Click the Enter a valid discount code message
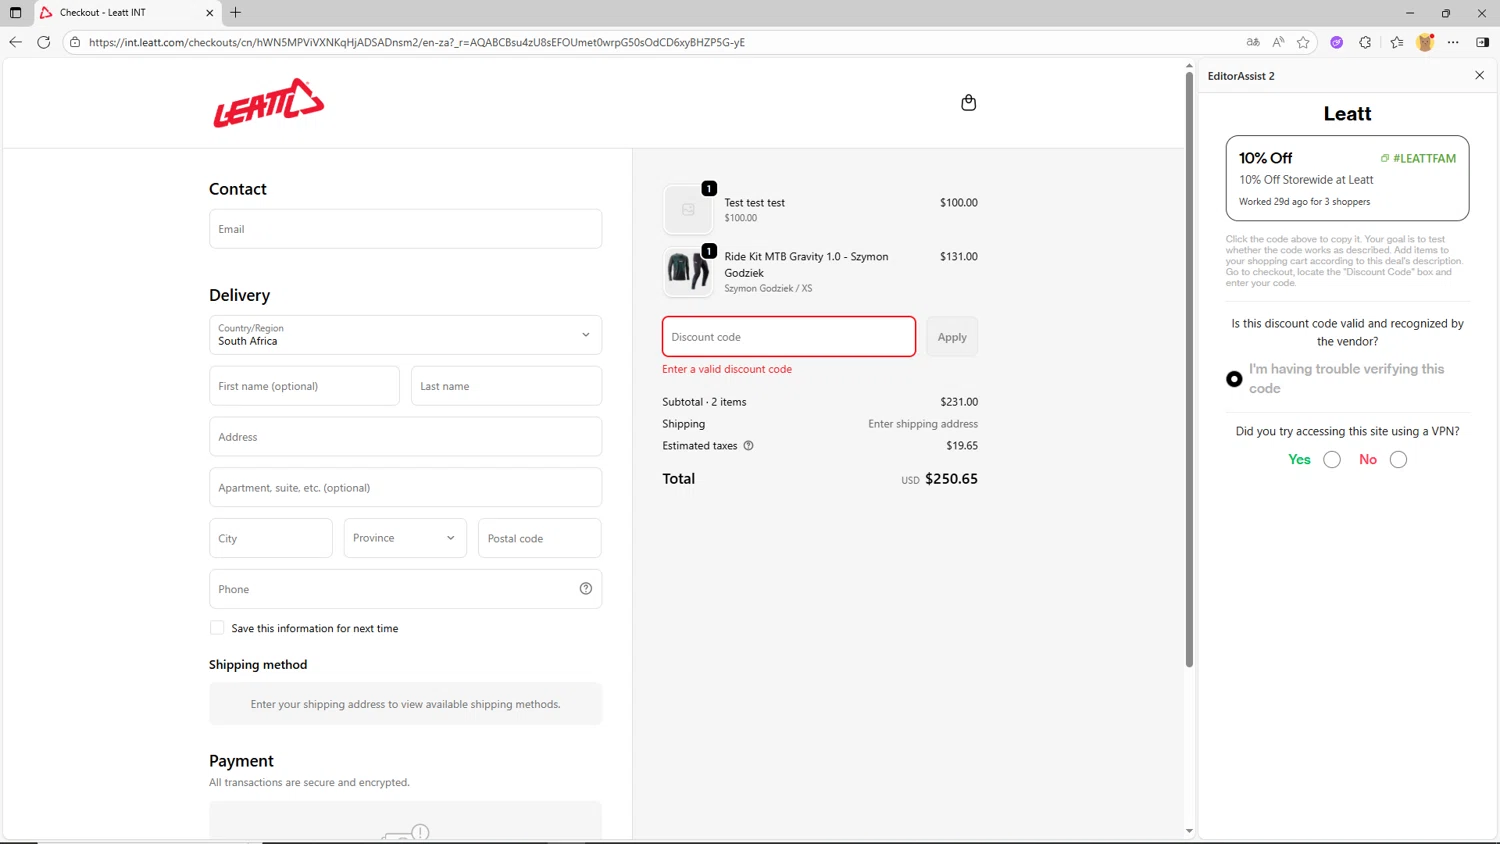 point(727,369)
